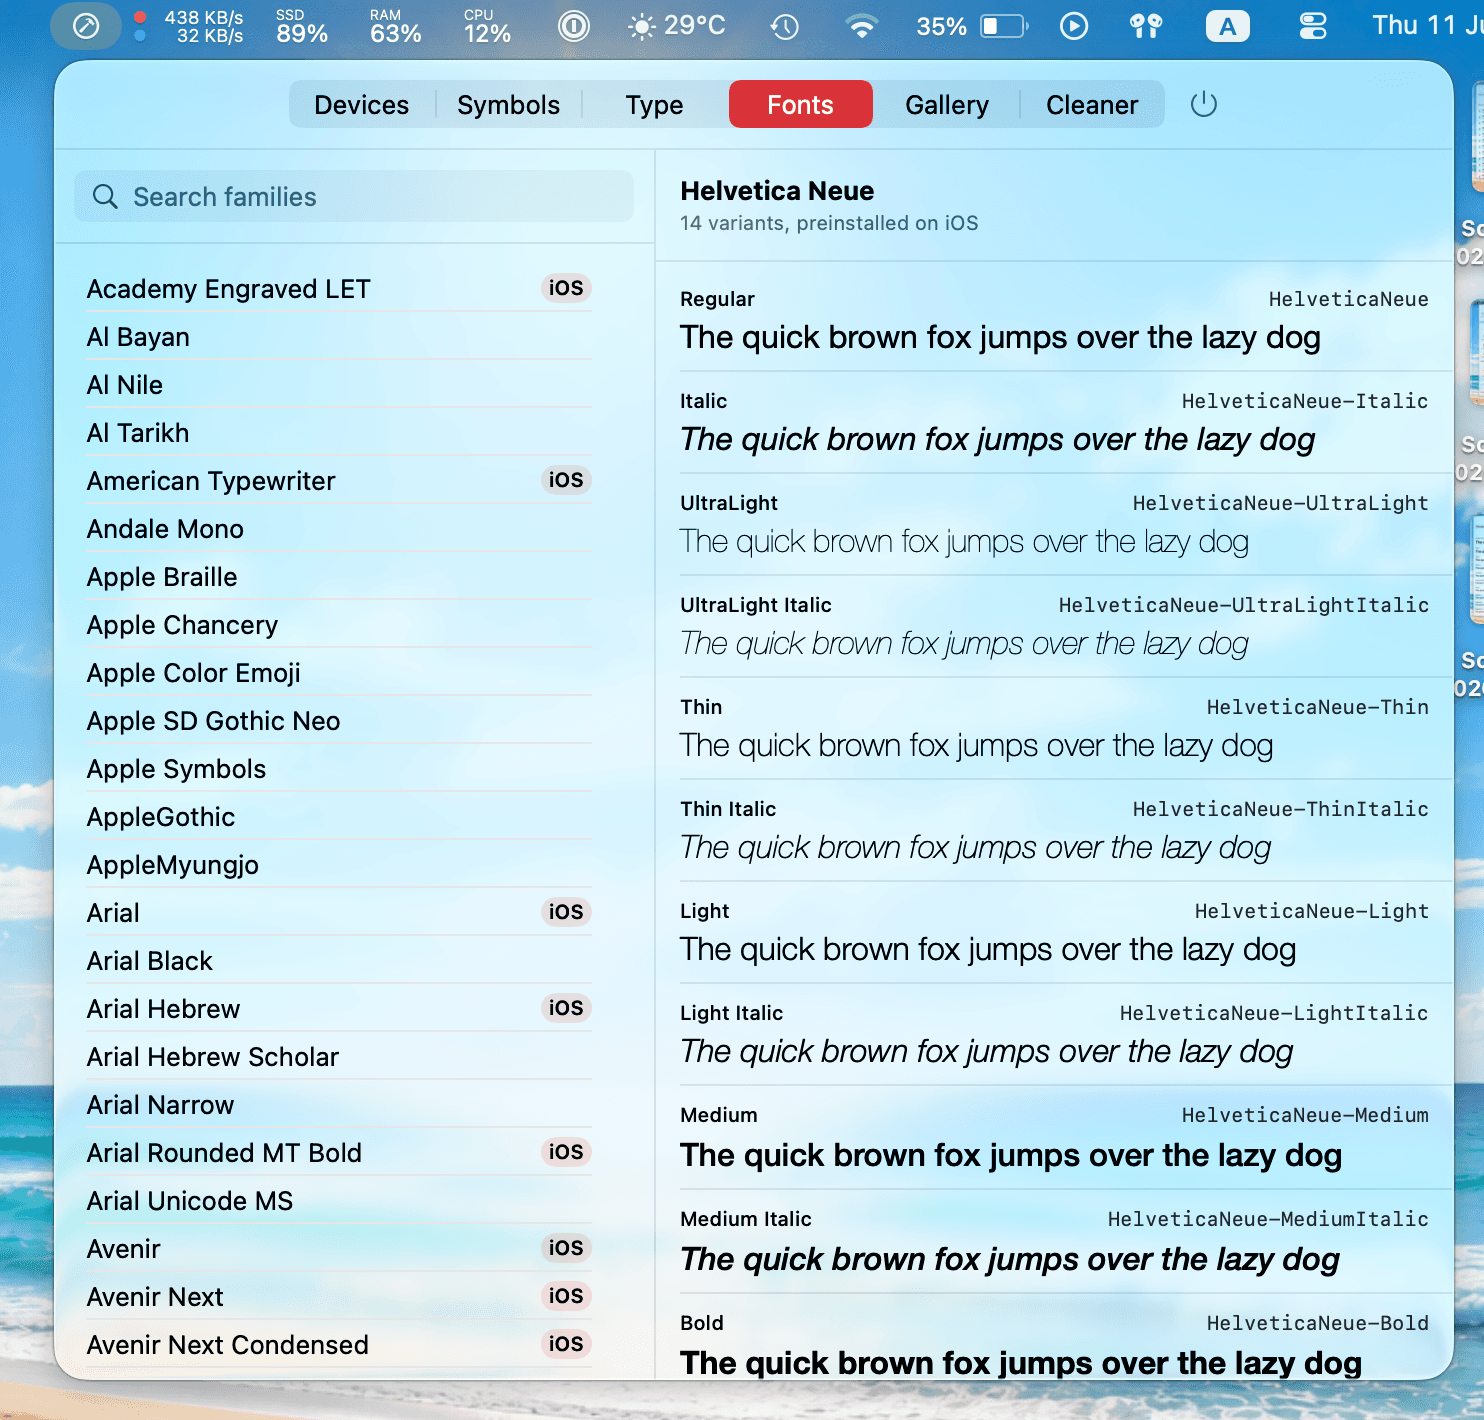
Task: Select Al Tarikh font family
Action: coord(339,433)
